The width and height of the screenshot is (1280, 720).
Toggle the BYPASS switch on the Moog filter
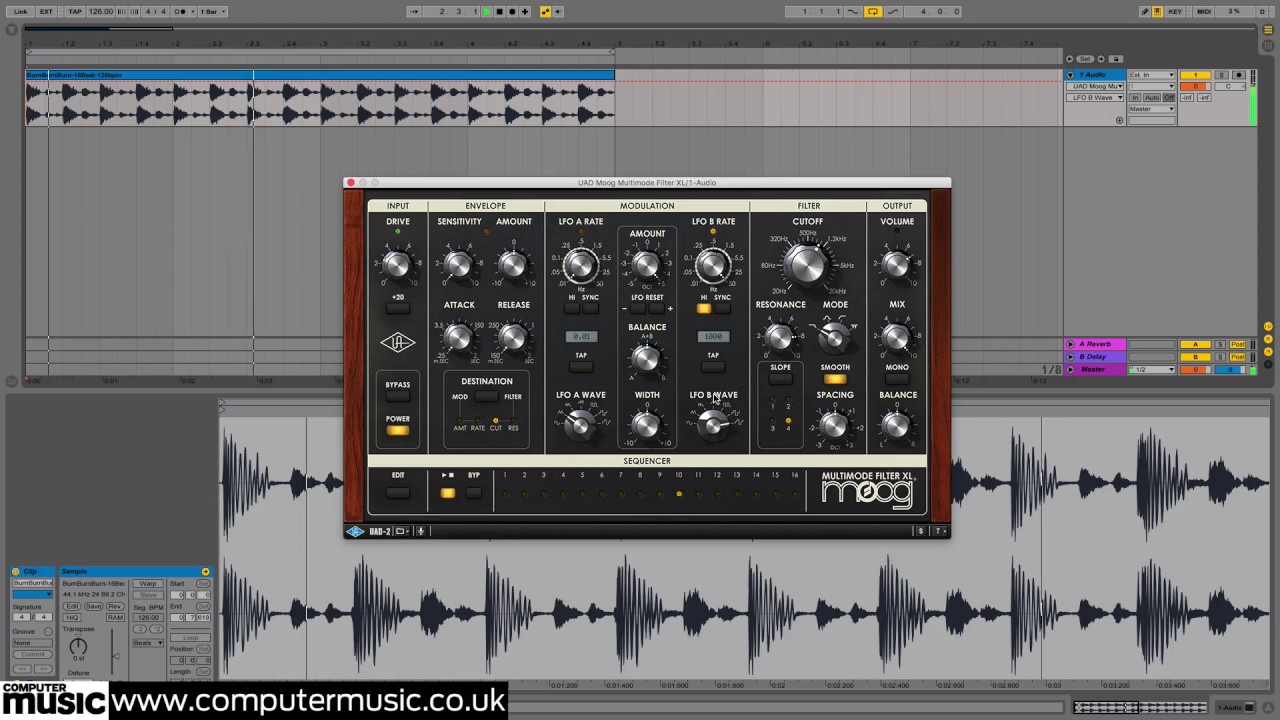click(x=397, y=398)
